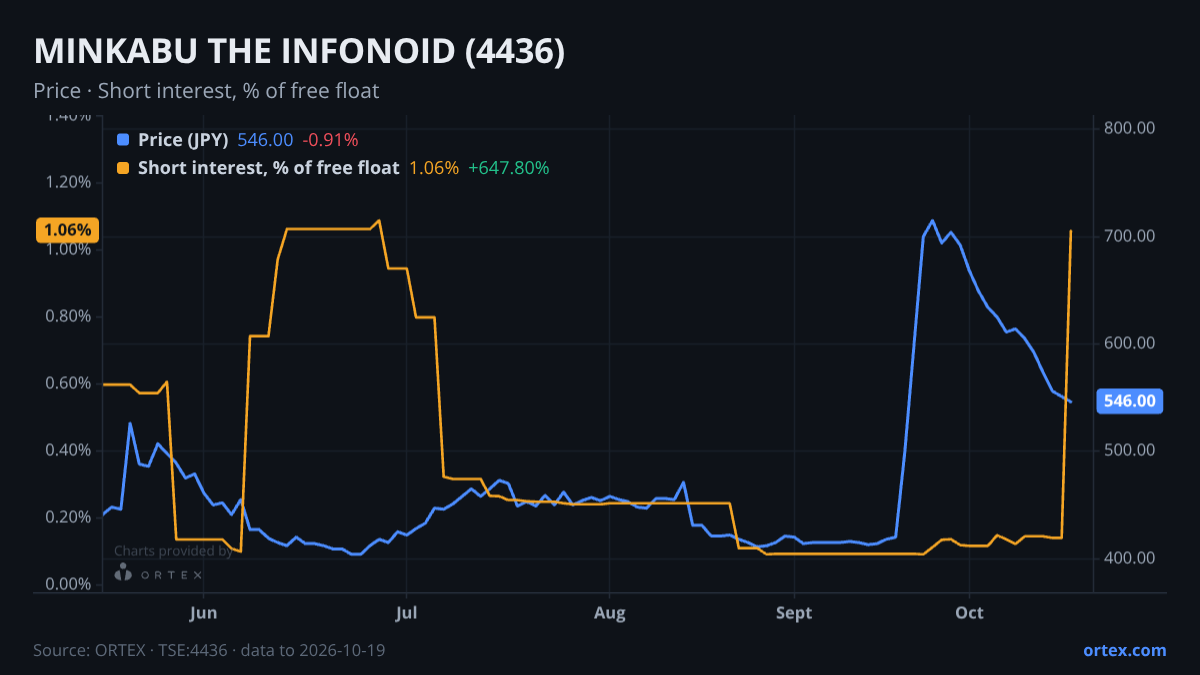Click the +647.80% short interest change
Screen dimensions: 1200x675
point(509,168)
